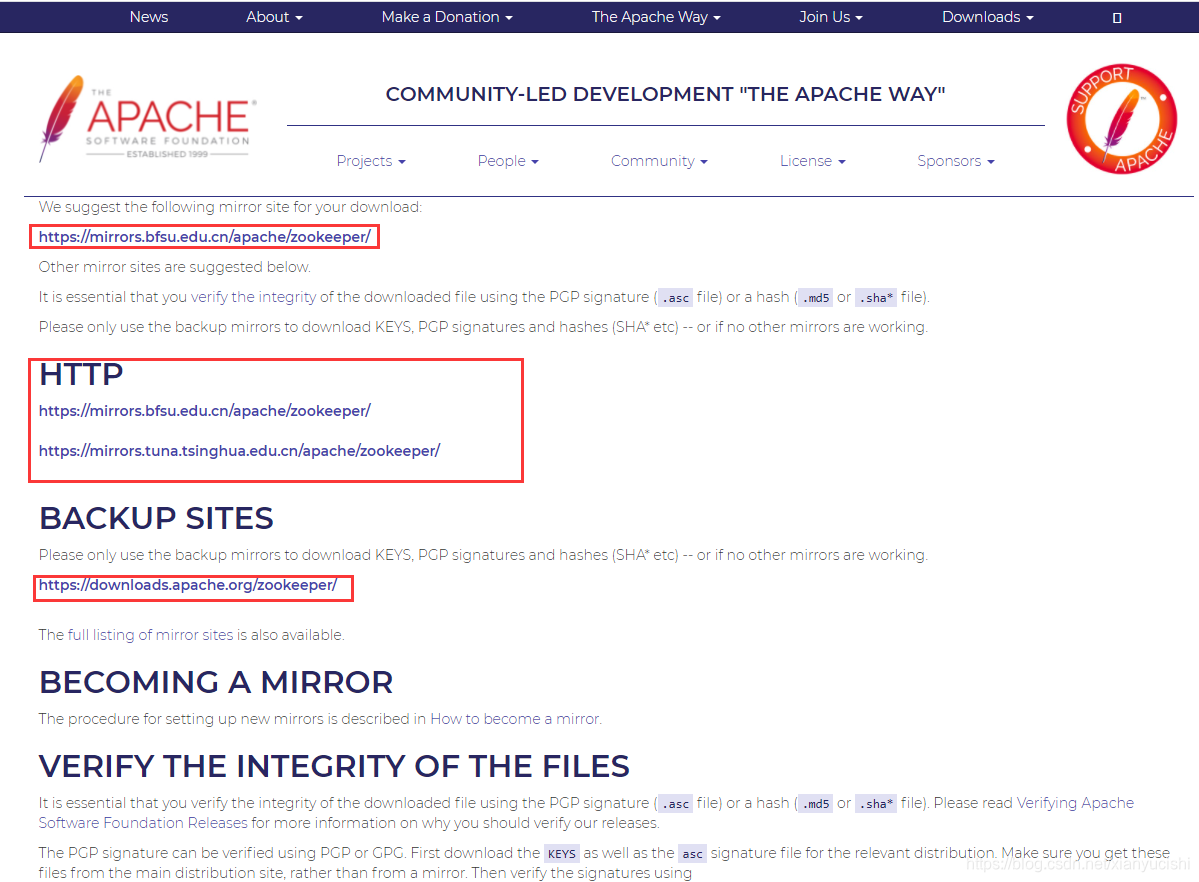Expand the Projects dropdown
1199x882 pixels.
click(x=371, y=161)
